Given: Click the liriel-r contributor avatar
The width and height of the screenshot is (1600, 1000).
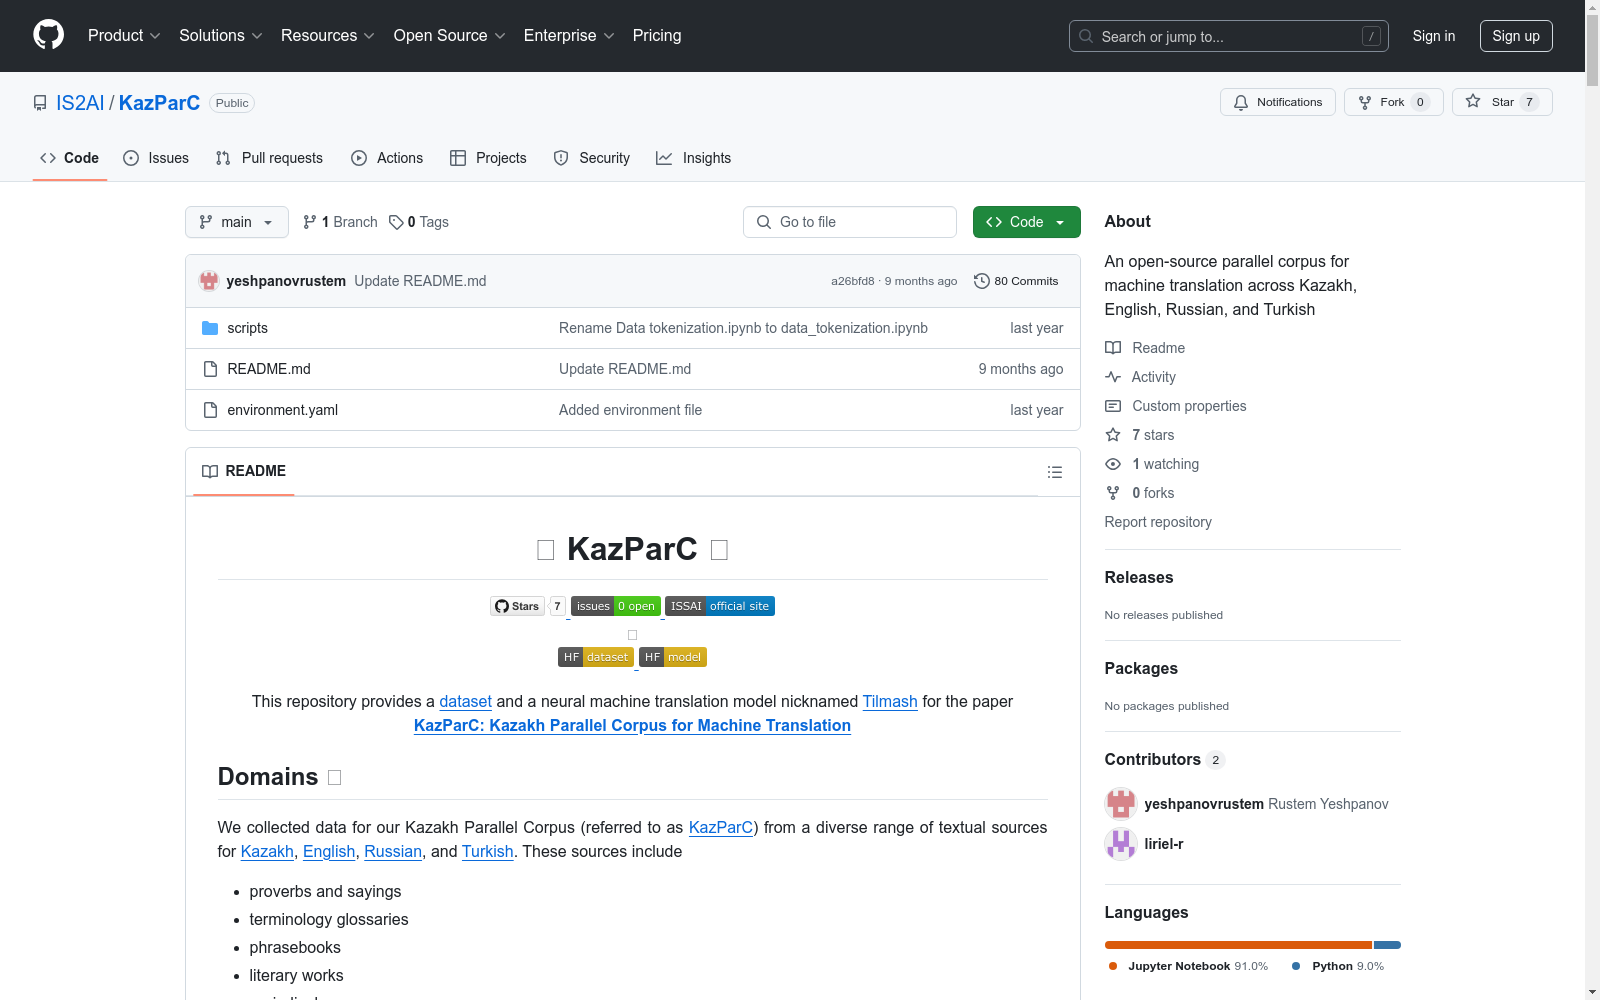Looking at the screenshot, I should tap(1121, 844).
